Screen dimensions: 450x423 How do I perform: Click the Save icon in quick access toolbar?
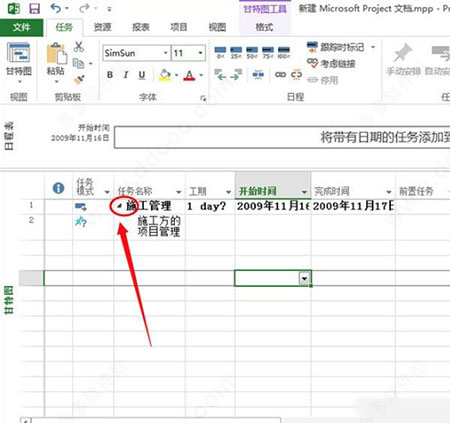[x=35, y=8]
